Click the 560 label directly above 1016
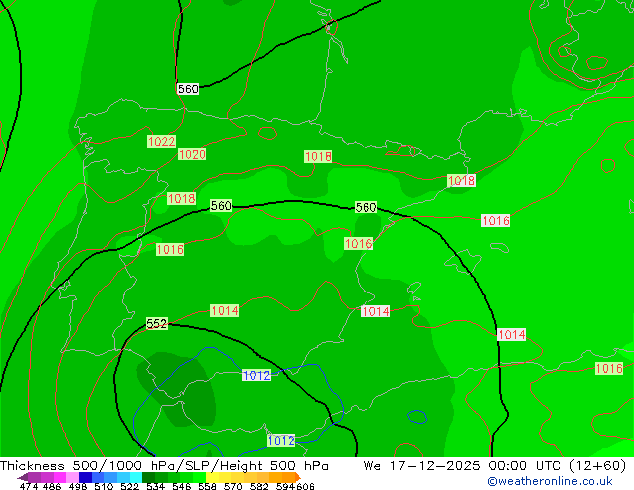The image size is (634, 490). coord(366,207)
